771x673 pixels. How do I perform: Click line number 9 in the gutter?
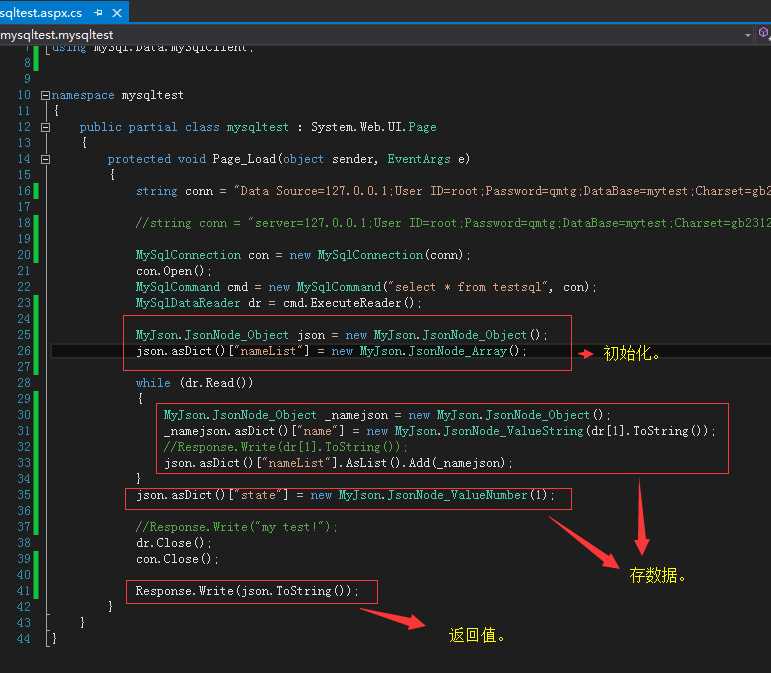(27, 79)
